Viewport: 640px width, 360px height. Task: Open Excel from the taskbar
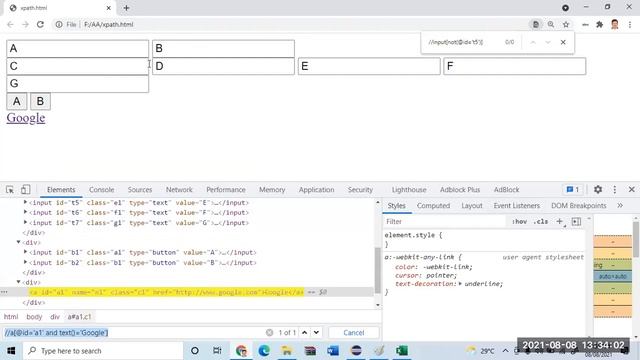(402, 351)
